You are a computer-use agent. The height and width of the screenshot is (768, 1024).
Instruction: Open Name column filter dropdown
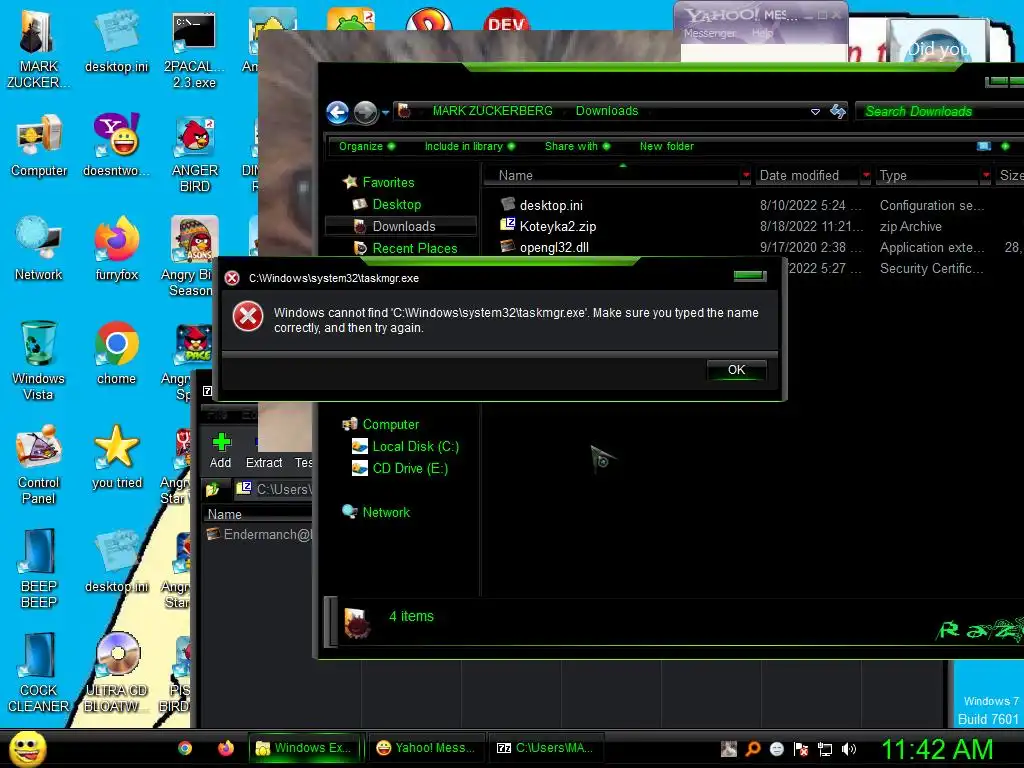[746, 175]
